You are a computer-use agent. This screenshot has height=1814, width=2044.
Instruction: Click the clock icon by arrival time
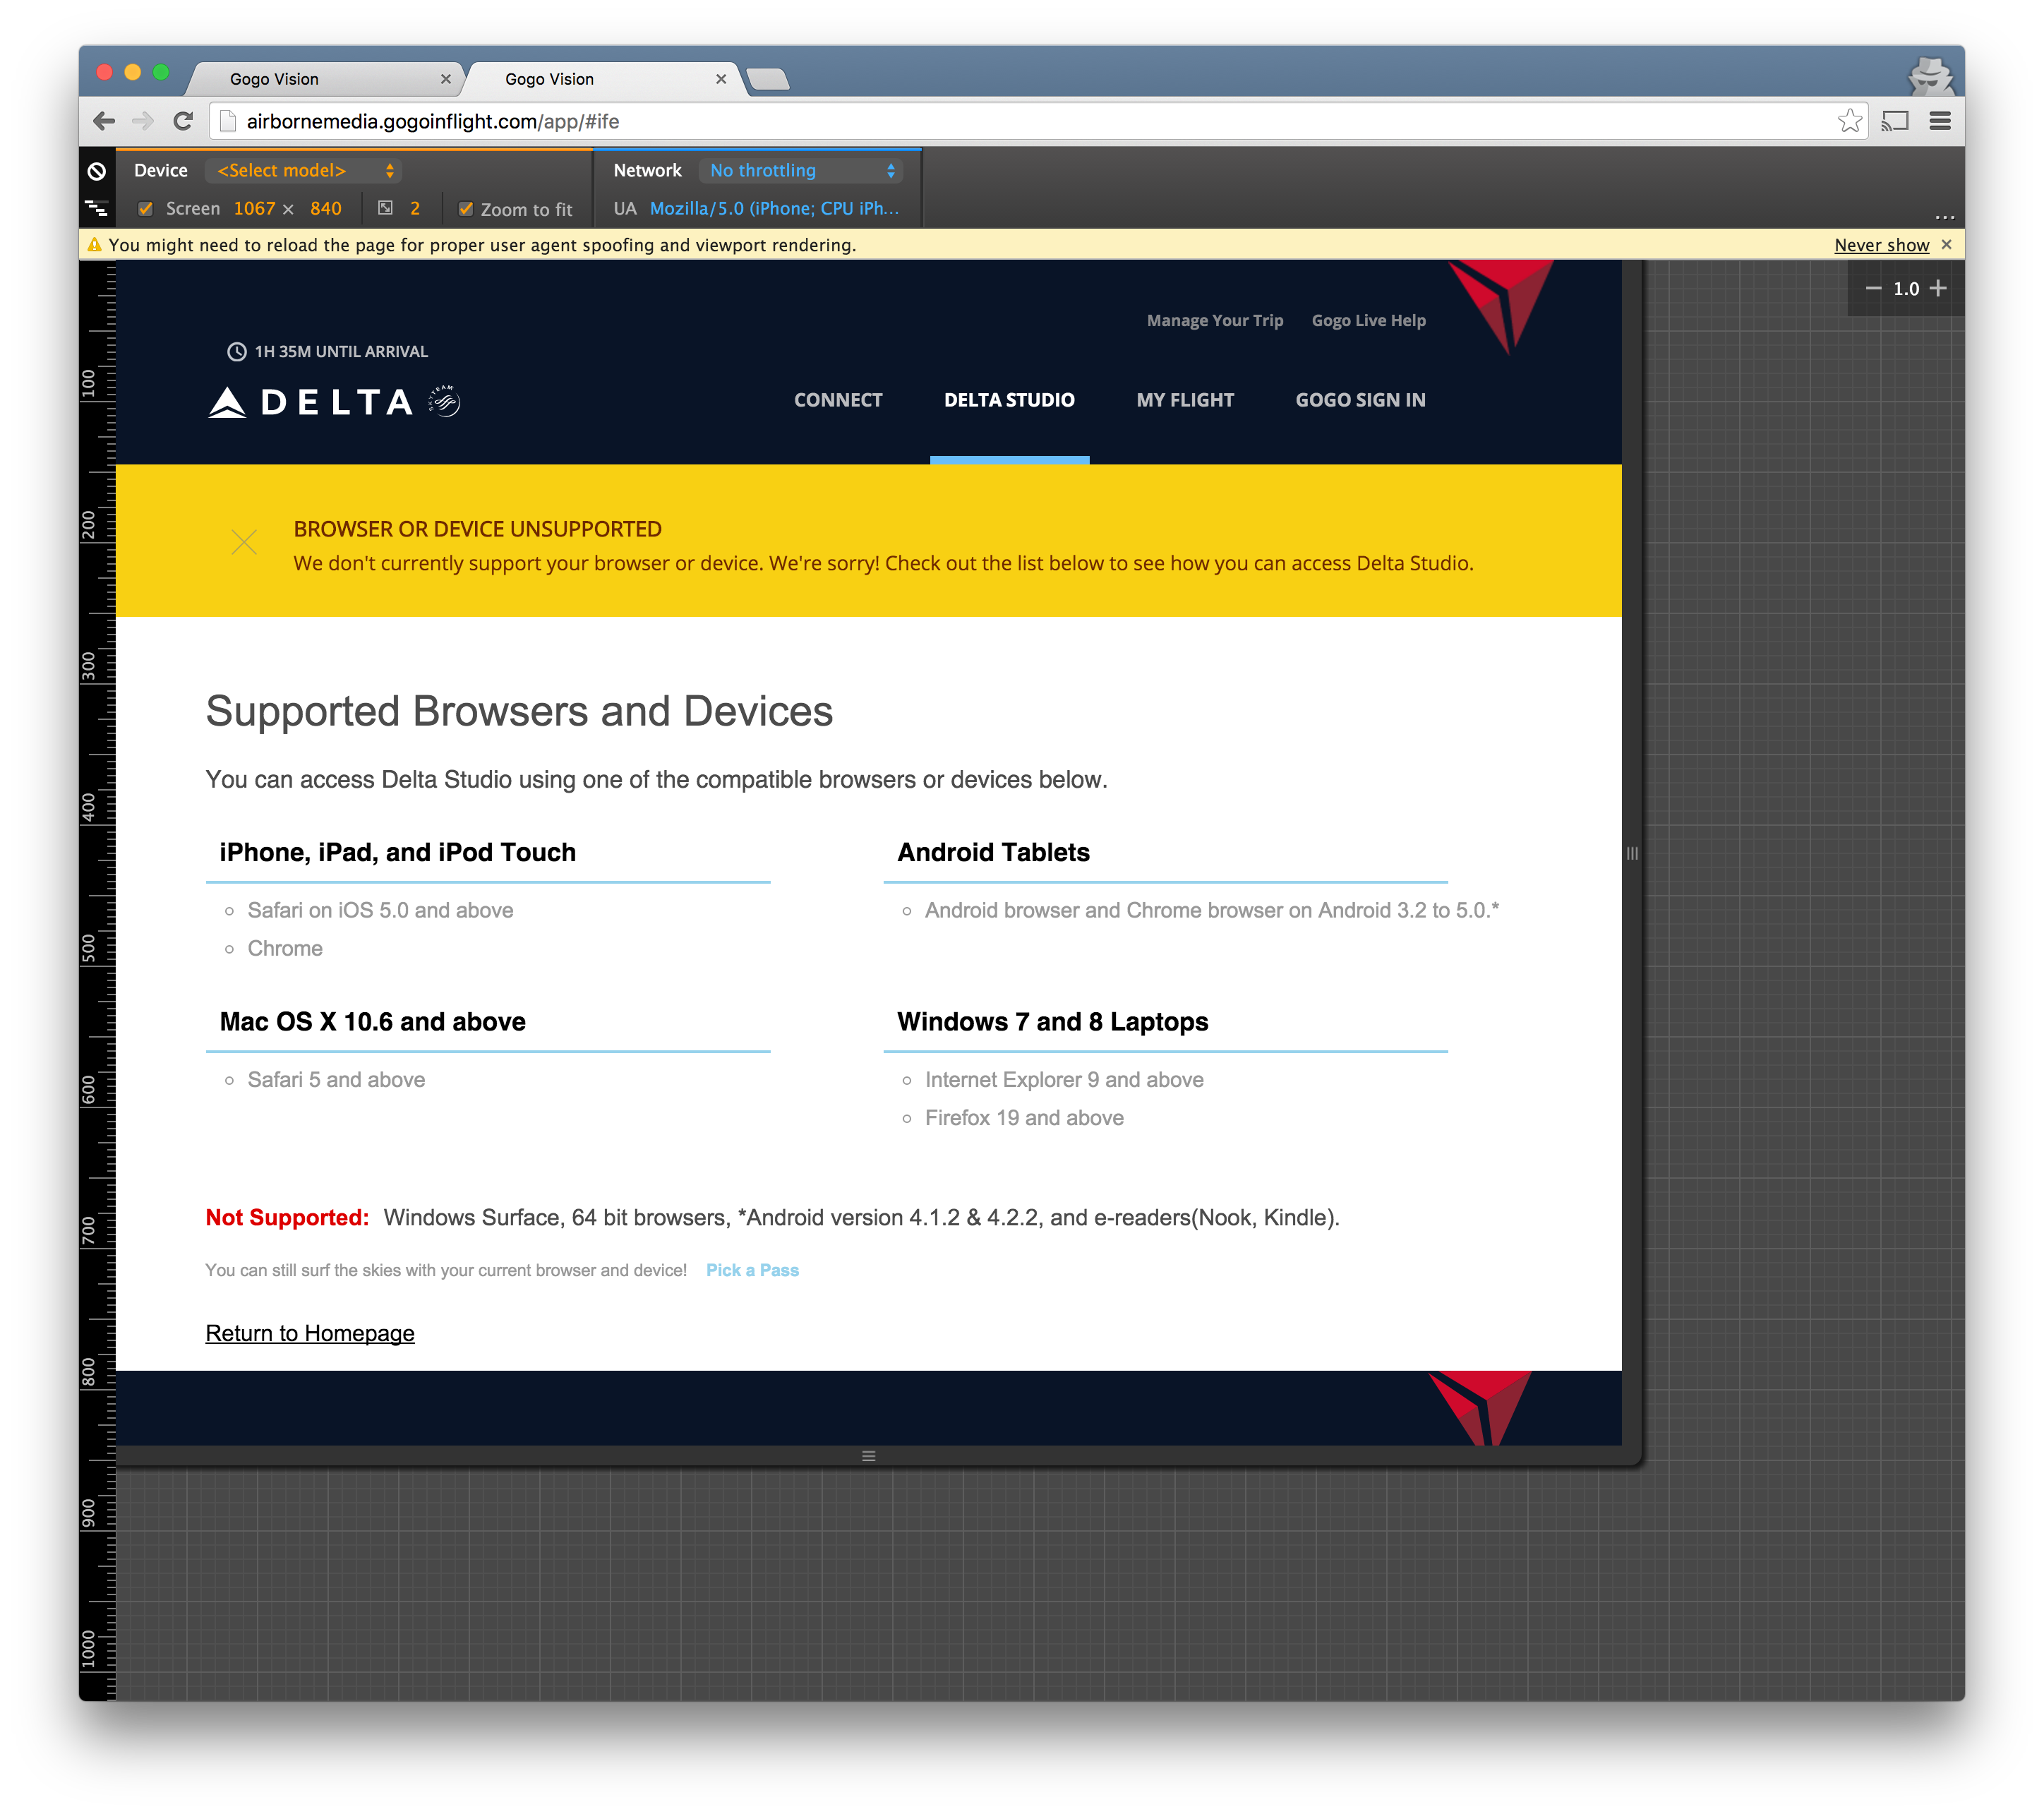237,351
